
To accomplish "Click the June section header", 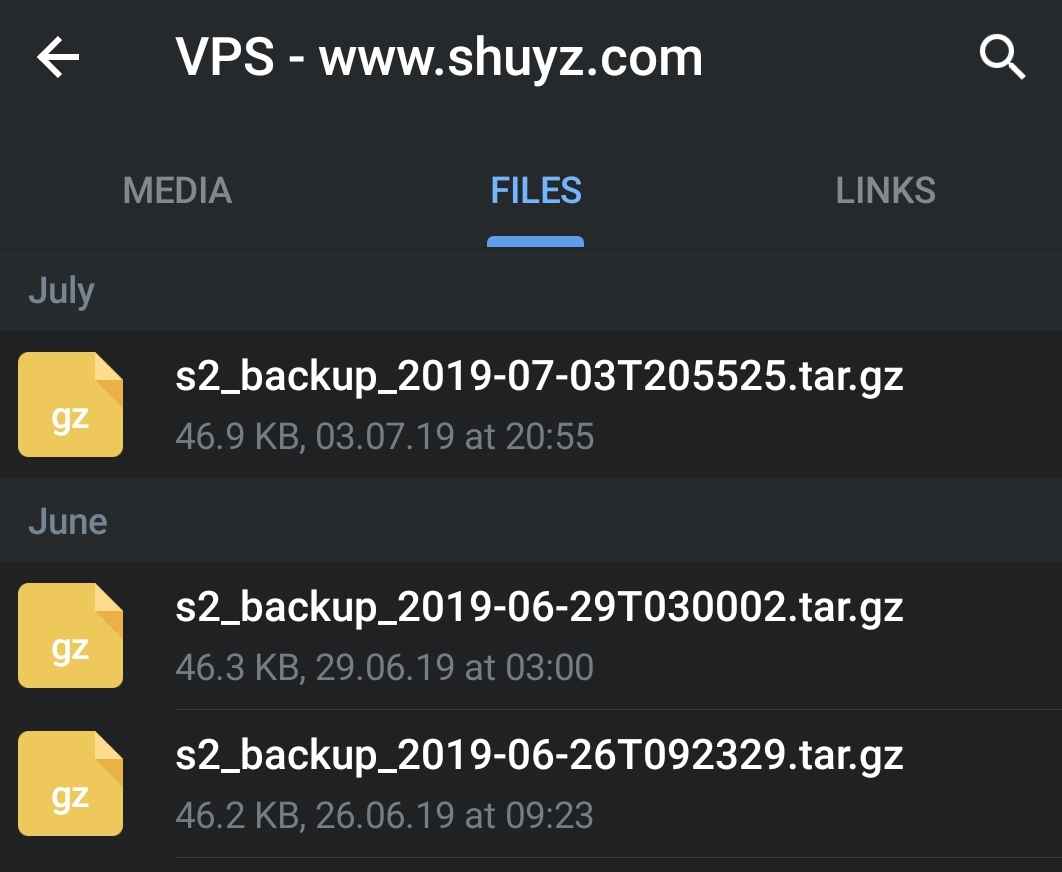I will (x=68, y=522).
